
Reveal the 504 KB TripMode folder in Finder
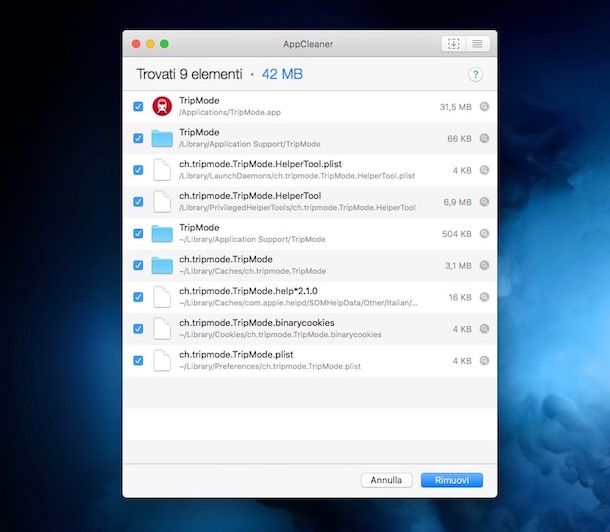[x=484, y=234]
